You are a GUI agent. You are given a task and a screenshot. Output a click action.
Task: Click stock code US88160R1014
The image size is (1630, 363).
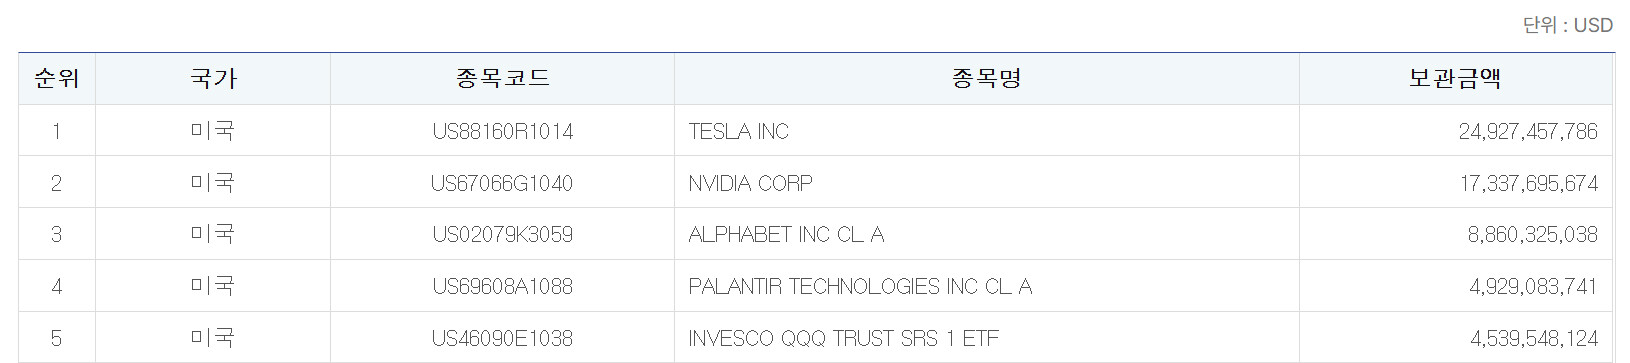coord(503,131)
